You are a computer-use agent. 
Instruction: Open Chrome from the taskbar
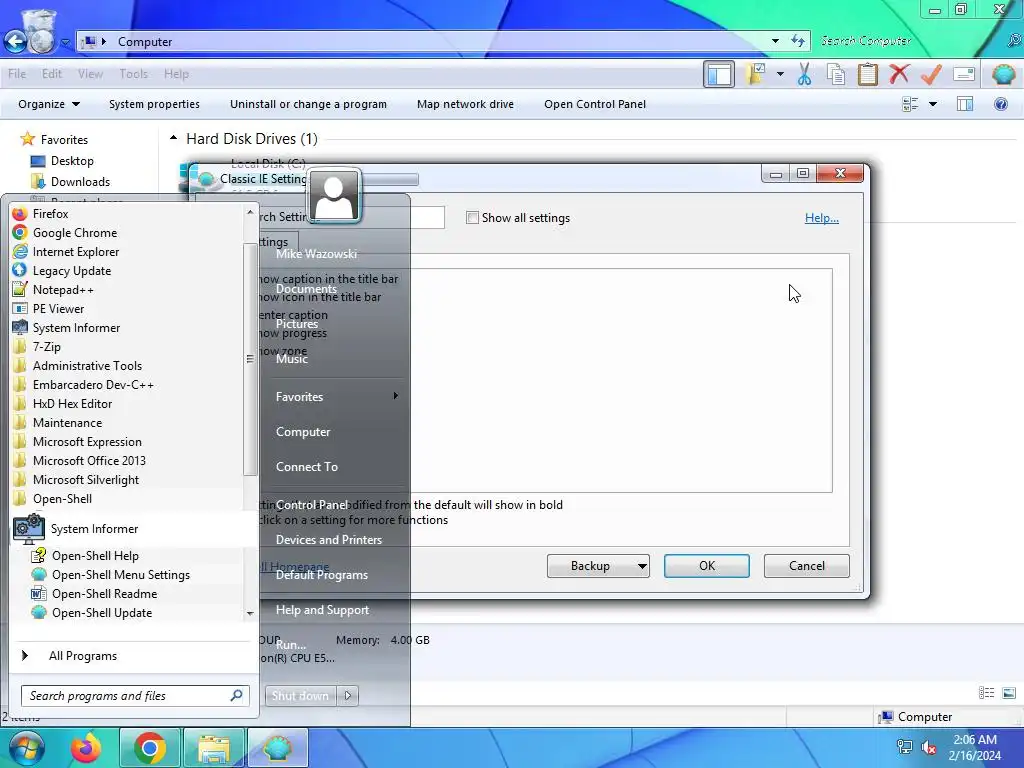point(150,748)
